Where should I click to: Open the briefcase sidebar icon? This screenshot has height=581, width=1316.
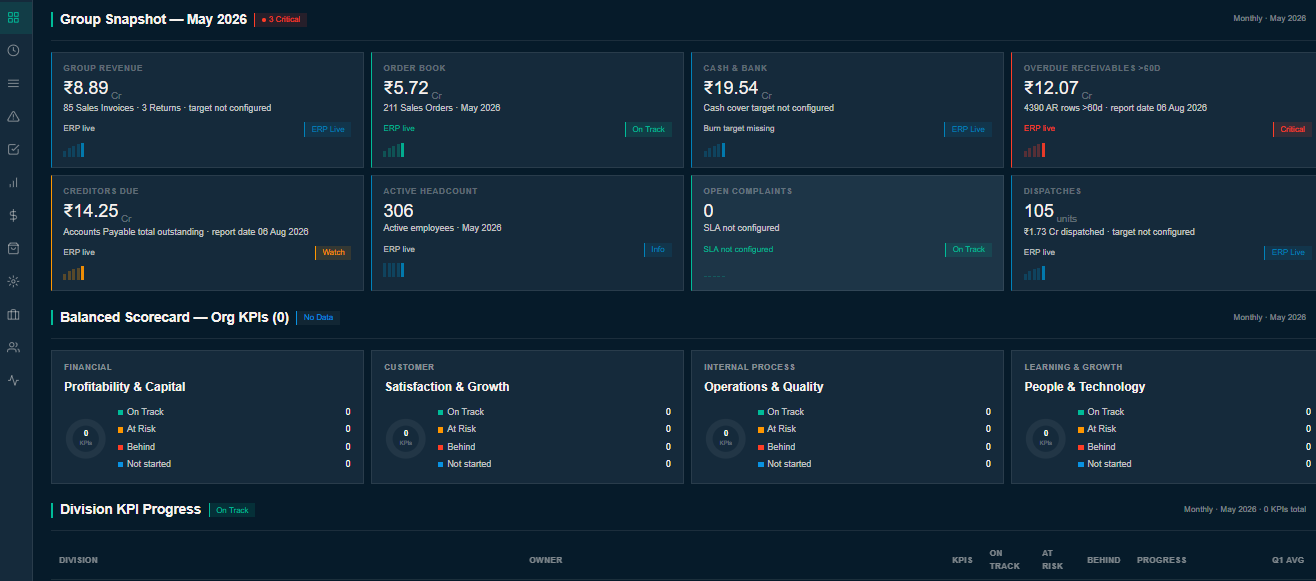tap(13, 314)
